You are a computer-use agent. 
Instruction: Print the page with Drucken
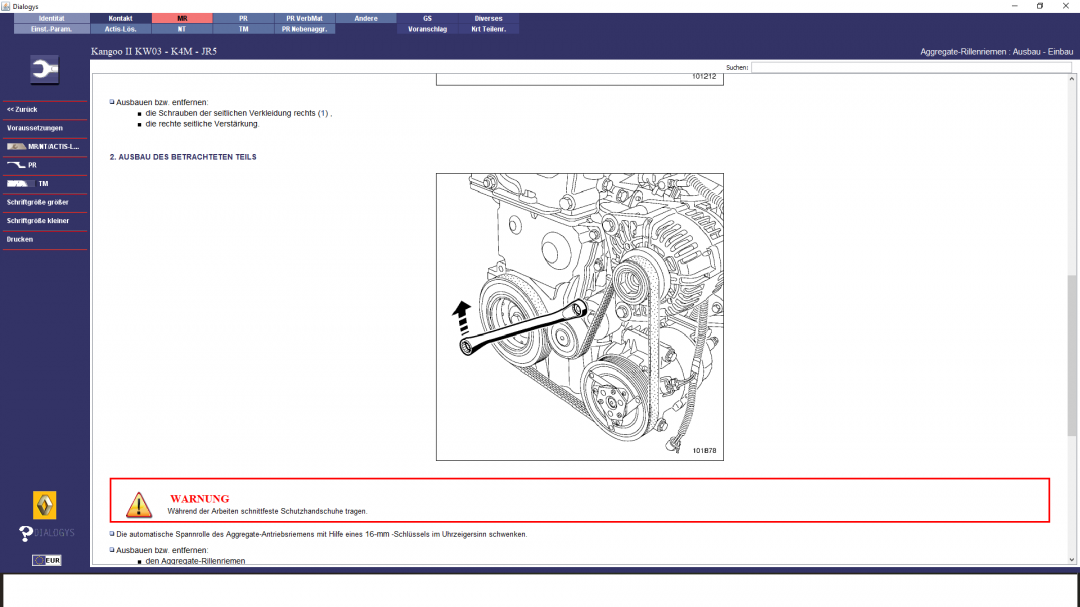tap(44, 240)
